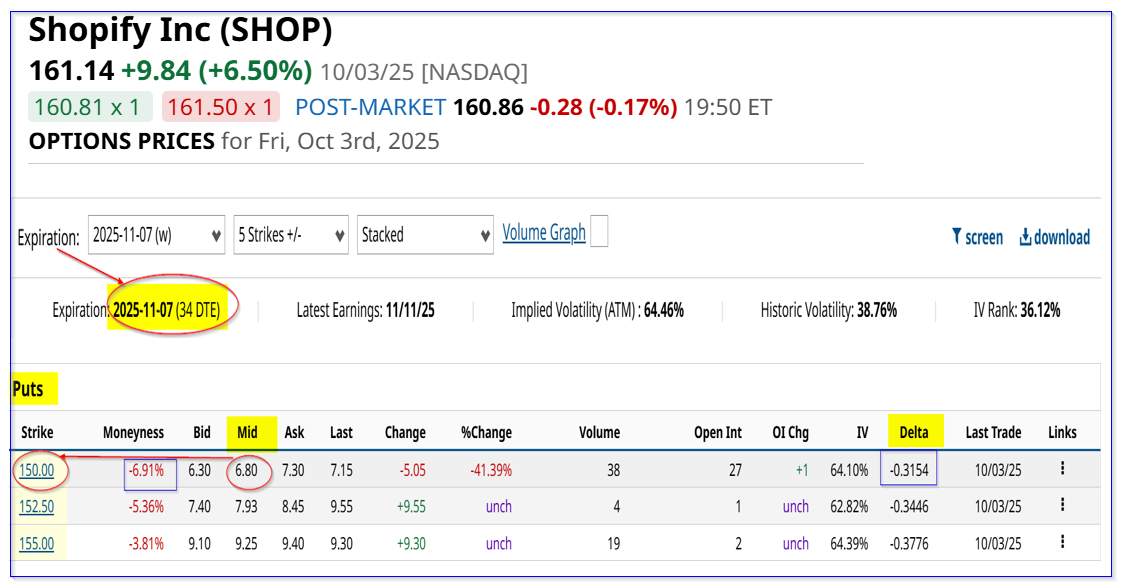The height and width of the screenshot is (584, 1127).
Task: Open the Expiration date dropdown
Action: (156, 236)
